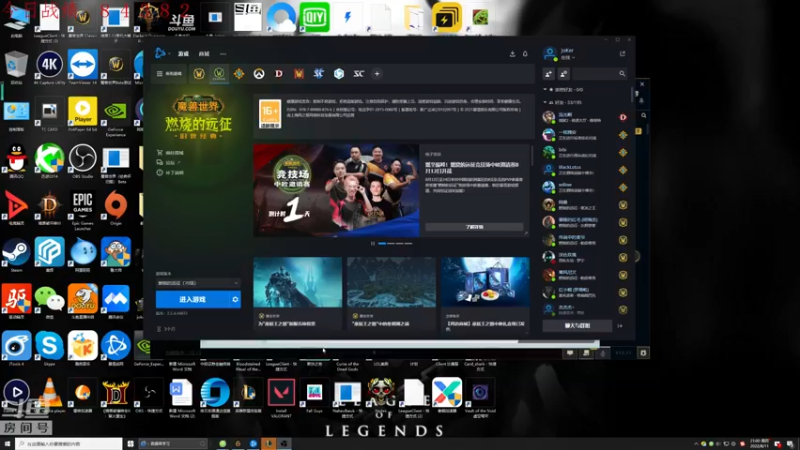Open the notifications bell
Screen dimensions: 800x450
click(525, 54)
